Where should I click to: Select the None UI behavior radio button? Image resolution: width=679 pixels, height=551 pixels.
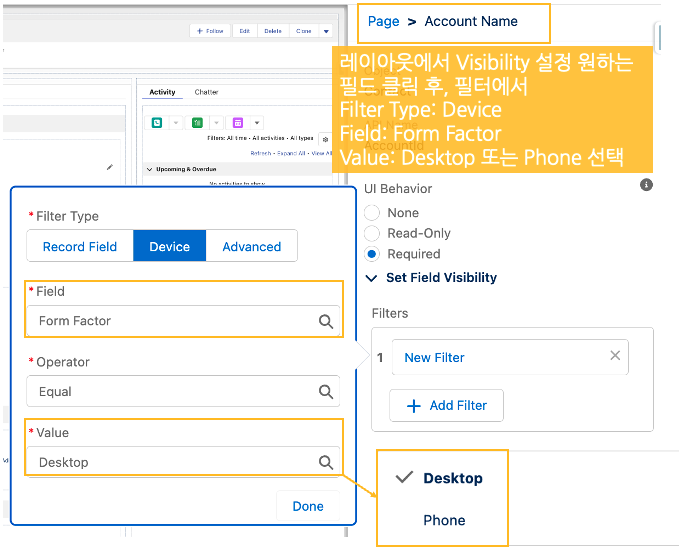click(x=372, y=213)
